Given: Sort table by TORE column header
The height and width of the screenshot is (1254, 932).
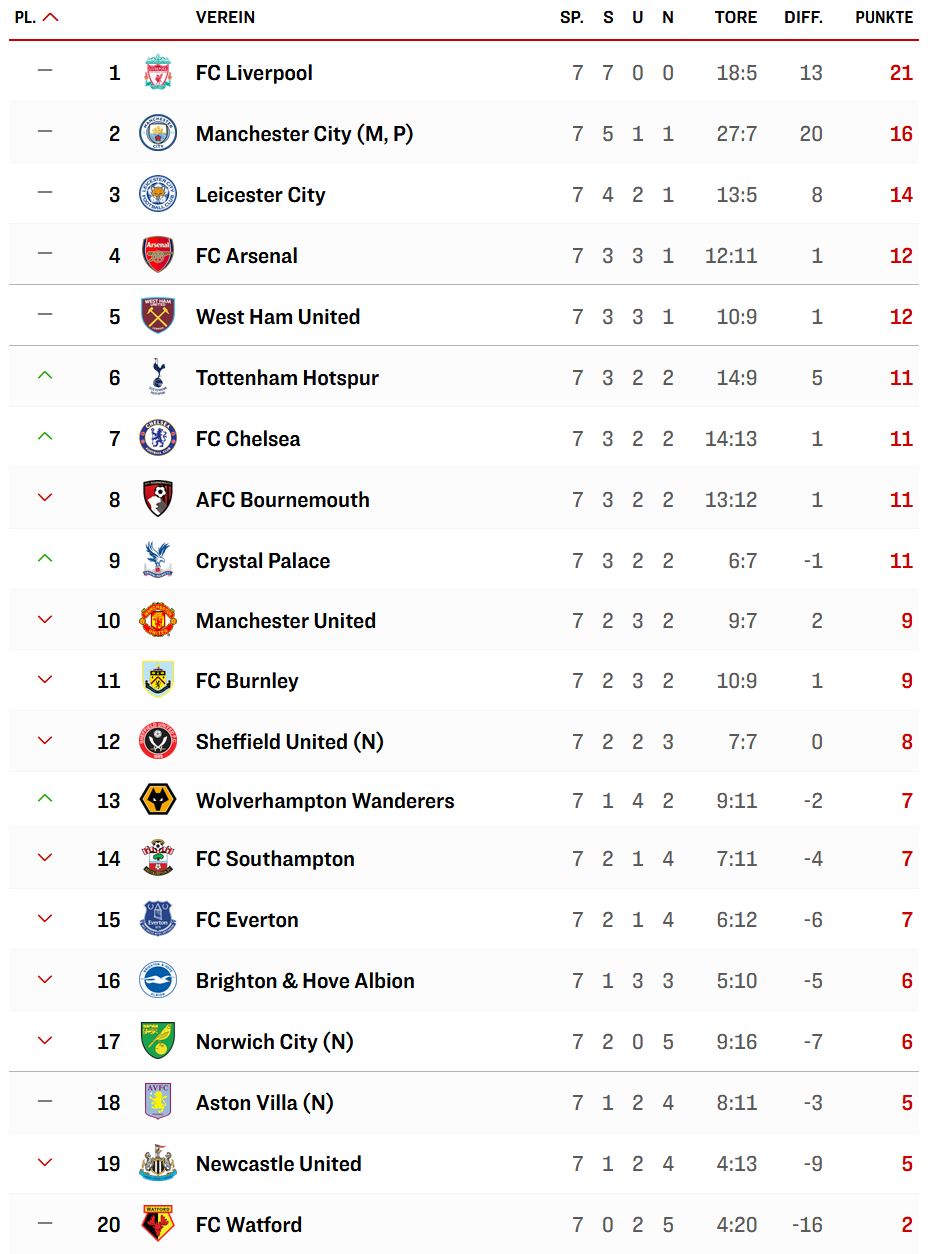Looking at the screenshot, I should tap(736, 17).
